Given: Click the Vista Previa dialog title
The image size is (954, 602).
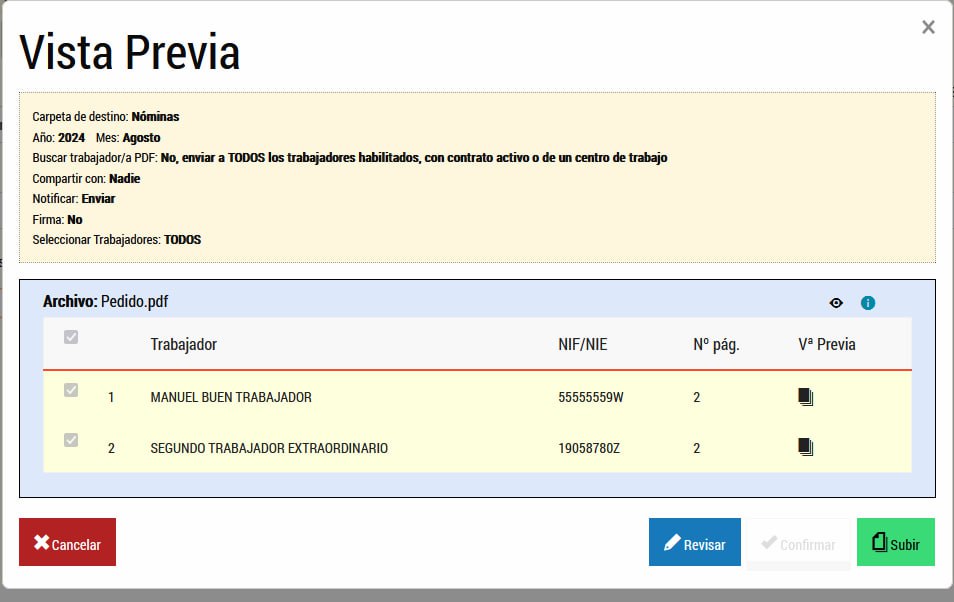Looking at the screenshot, I should [x=130, y=52].
